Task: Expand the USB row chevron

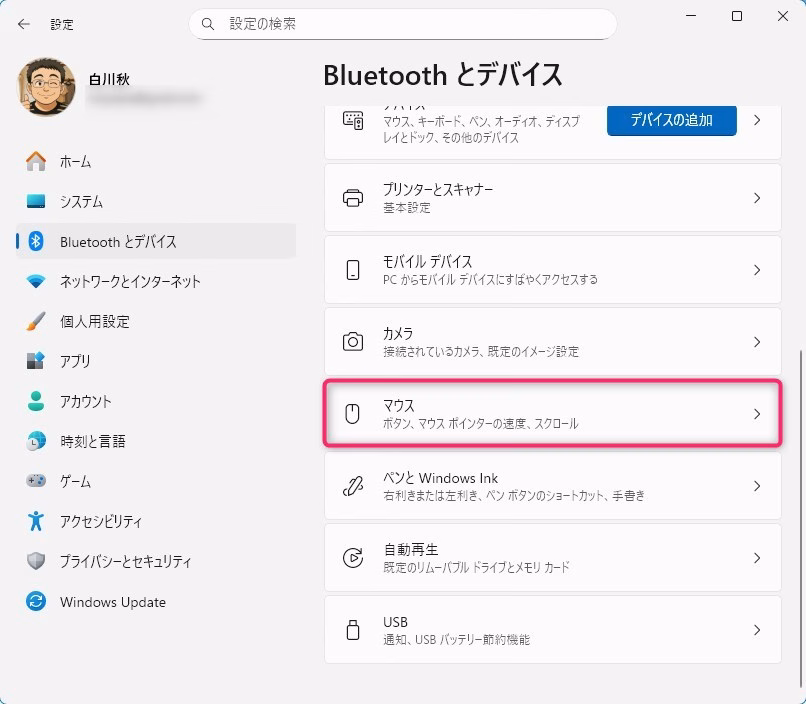Action: 757,630
